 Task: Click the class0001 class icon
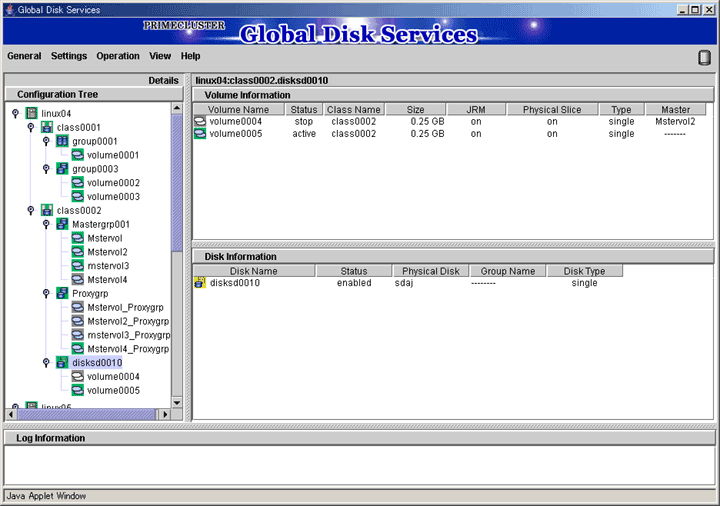(47, 127)
